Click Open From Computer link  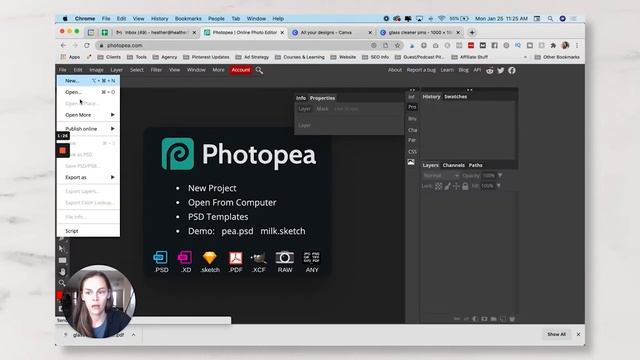point(232,202)
